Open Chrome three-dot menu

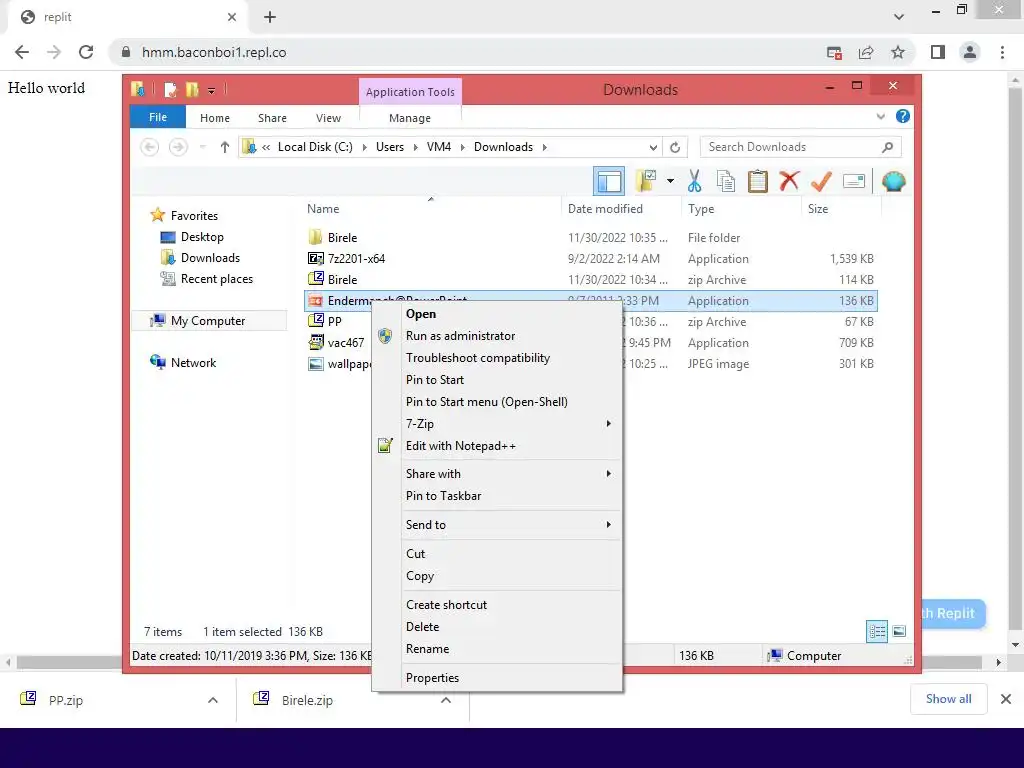click(x=1002, y=52)
